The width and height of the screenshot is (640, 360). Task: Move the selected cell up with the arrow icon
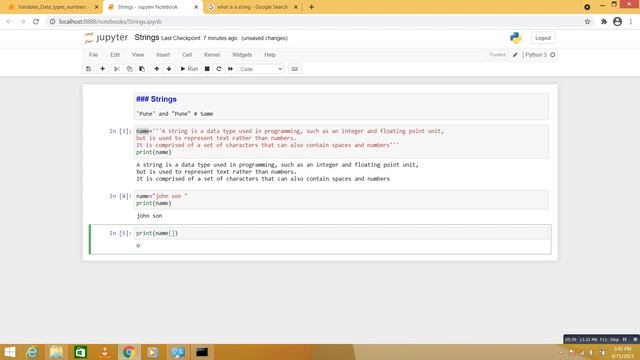pos(157,69)
